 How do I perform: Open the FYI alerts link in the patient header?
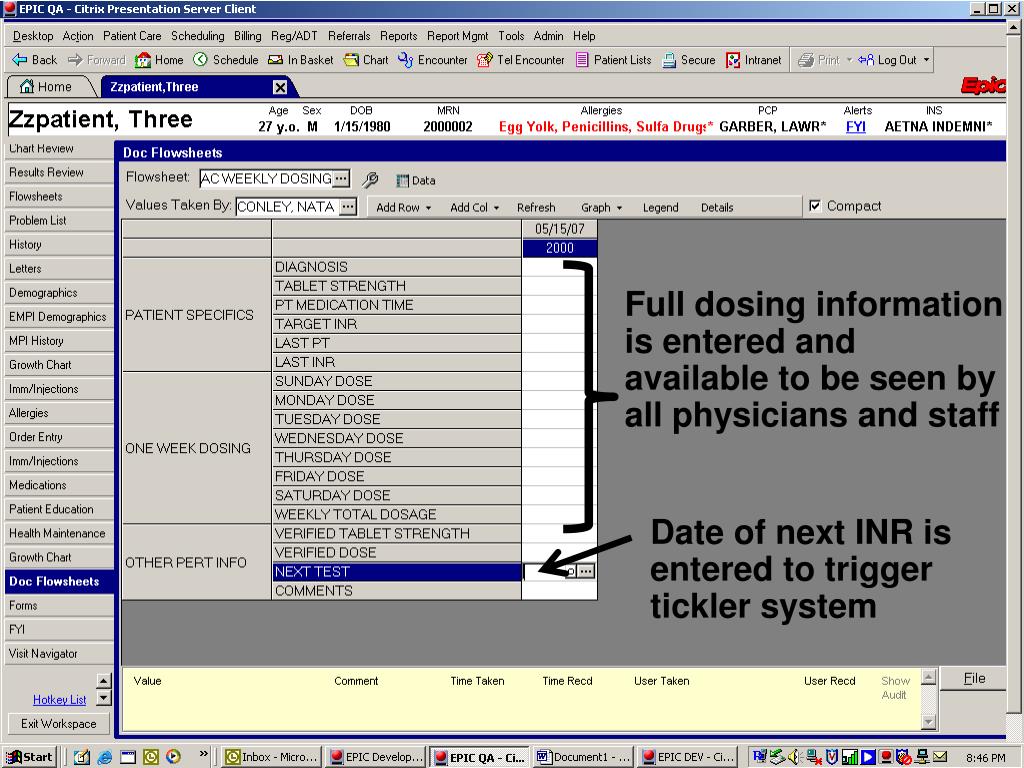click(856, 127)
